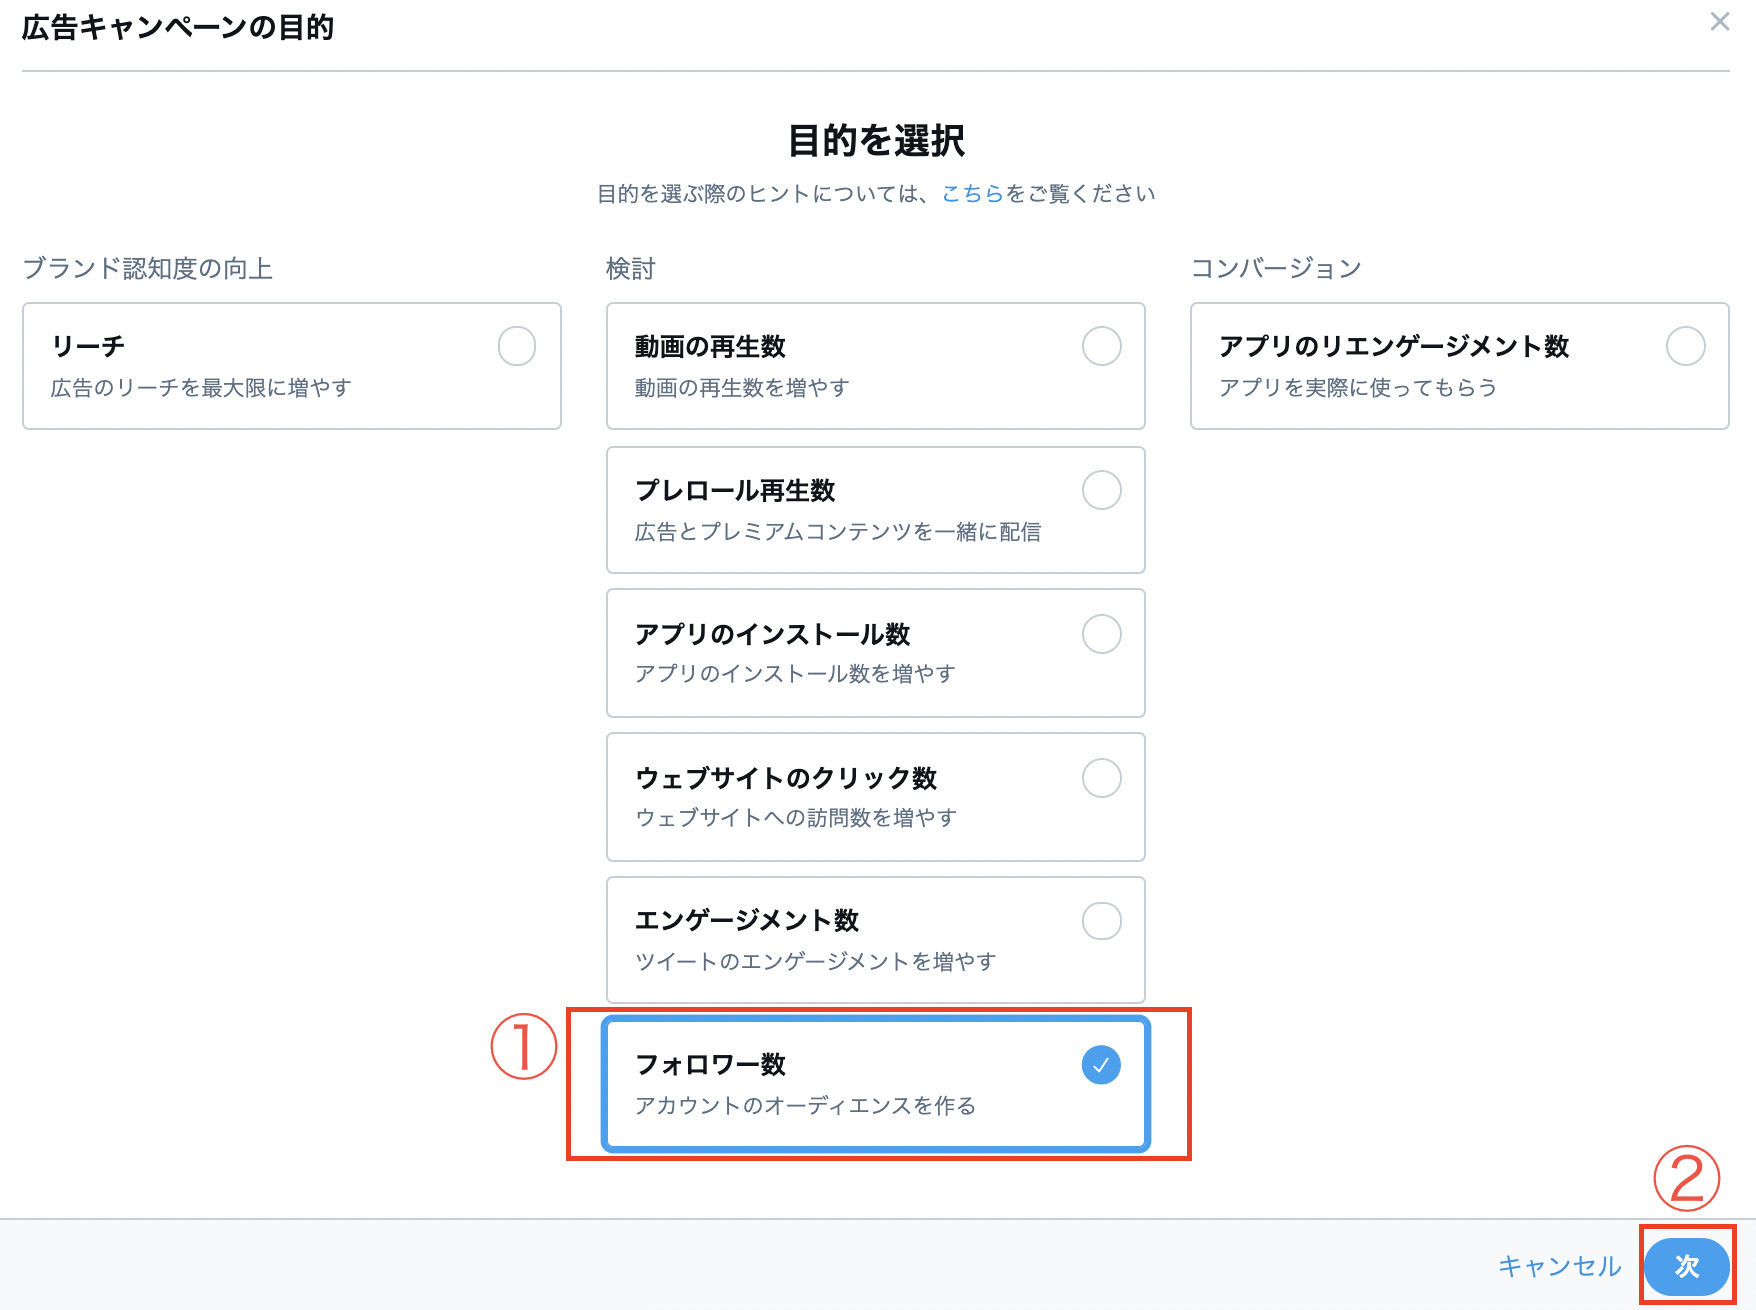
Task: Click the 動画の再生数 card title
Action: [710, 347]
